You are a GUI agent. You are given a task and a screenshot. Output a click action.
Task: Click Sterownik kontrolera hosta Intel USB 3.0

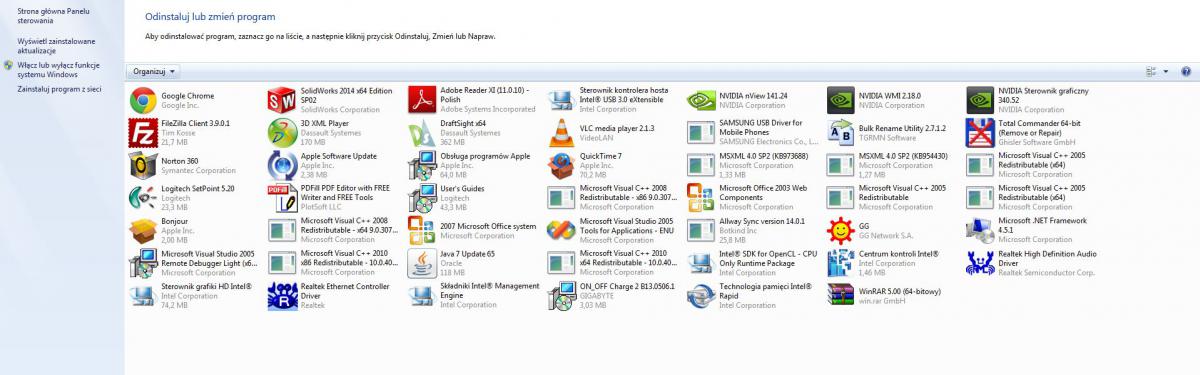click(613, 100)
